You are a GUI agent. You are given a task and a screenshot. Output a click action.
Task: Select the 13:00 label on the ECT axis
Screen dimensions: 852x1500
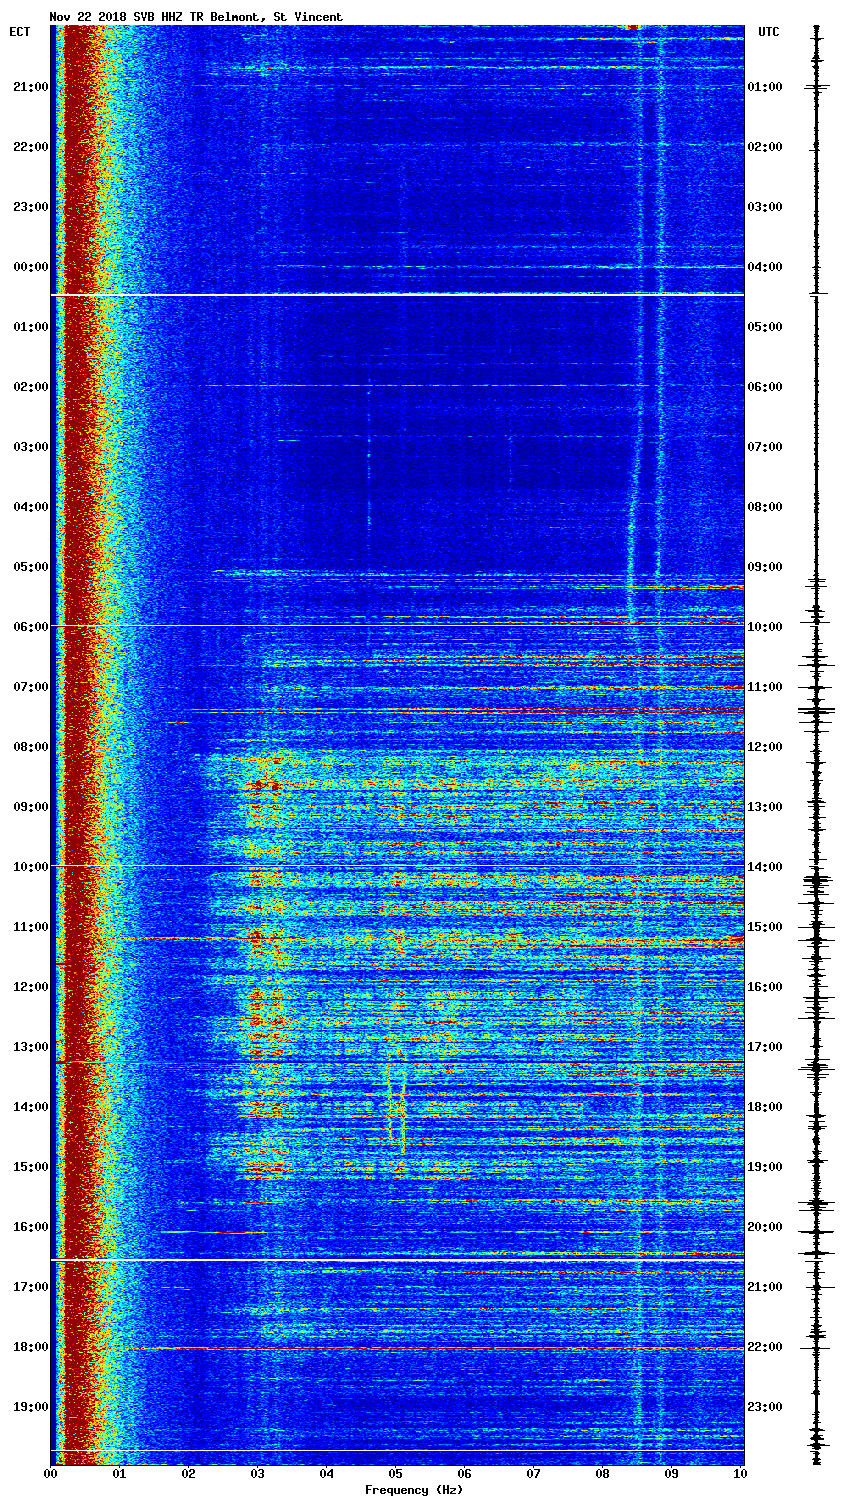(30, 1047)
